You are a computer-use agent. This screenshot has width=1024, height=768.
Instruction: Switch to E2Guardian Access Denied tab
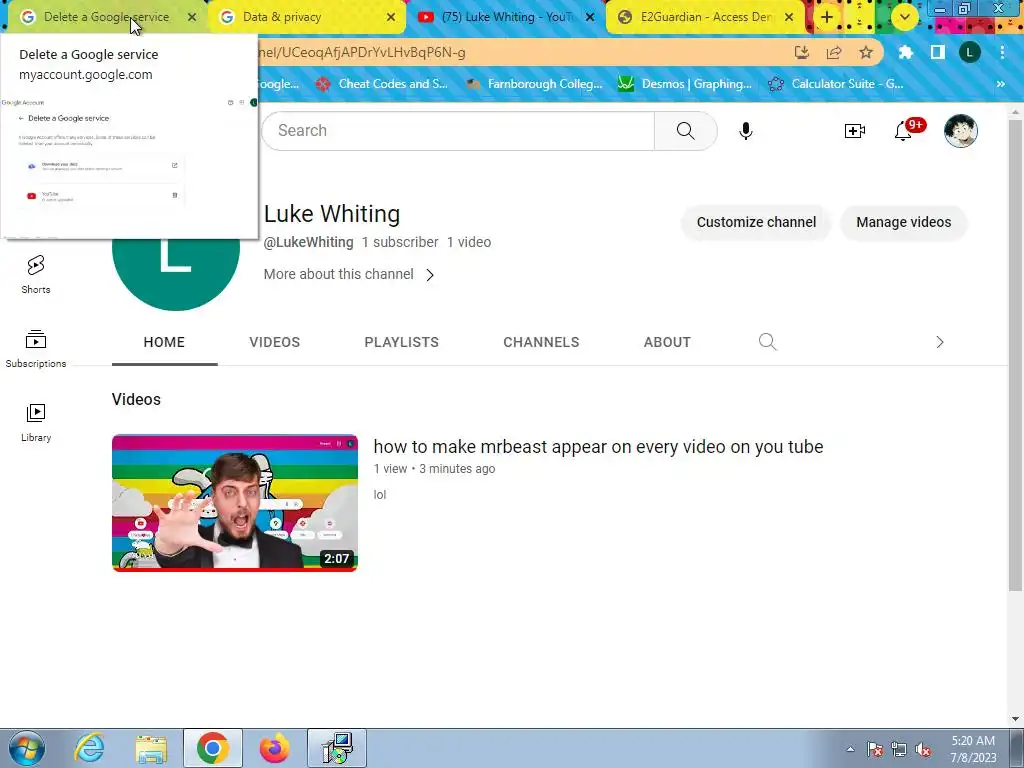pos(705,17)
